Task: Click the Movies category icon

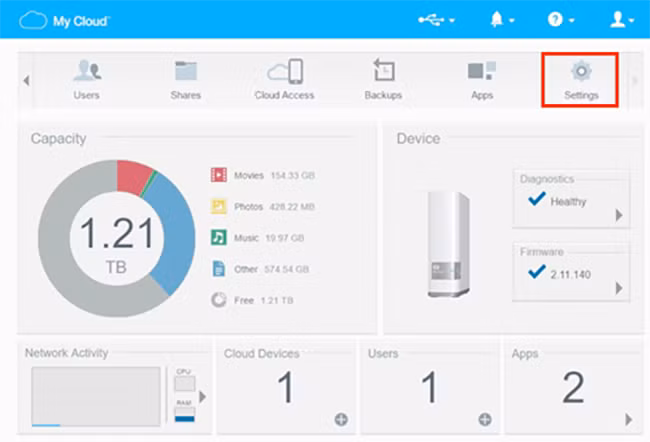Action: [218, 175]
